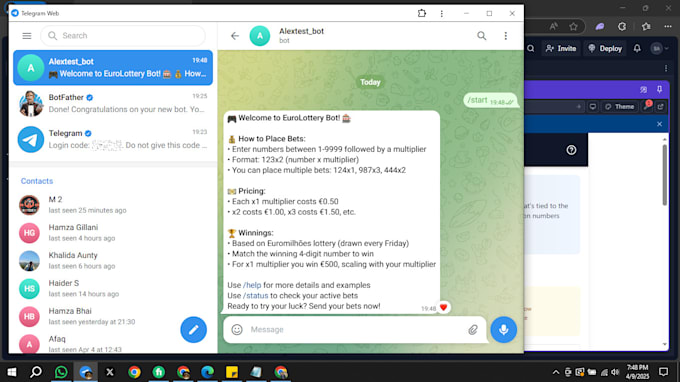Select contact Hamza Gillani
The width and height of the screenshot is (680, 382).
point(113,232)
